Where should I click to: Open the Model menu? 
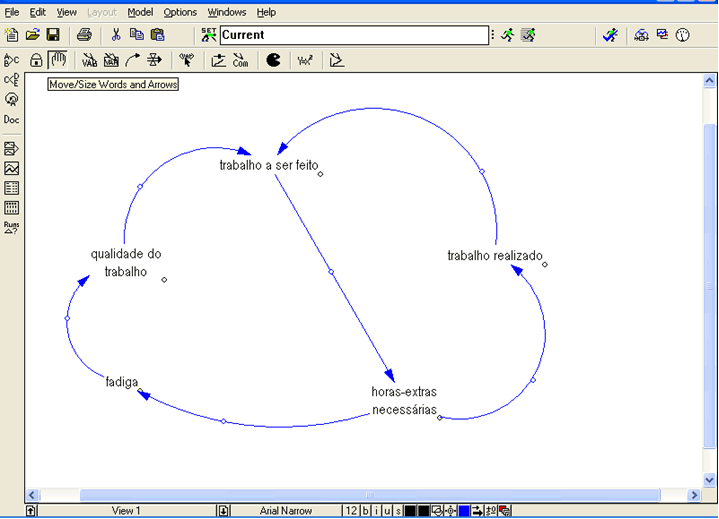(x=140, y=12)
